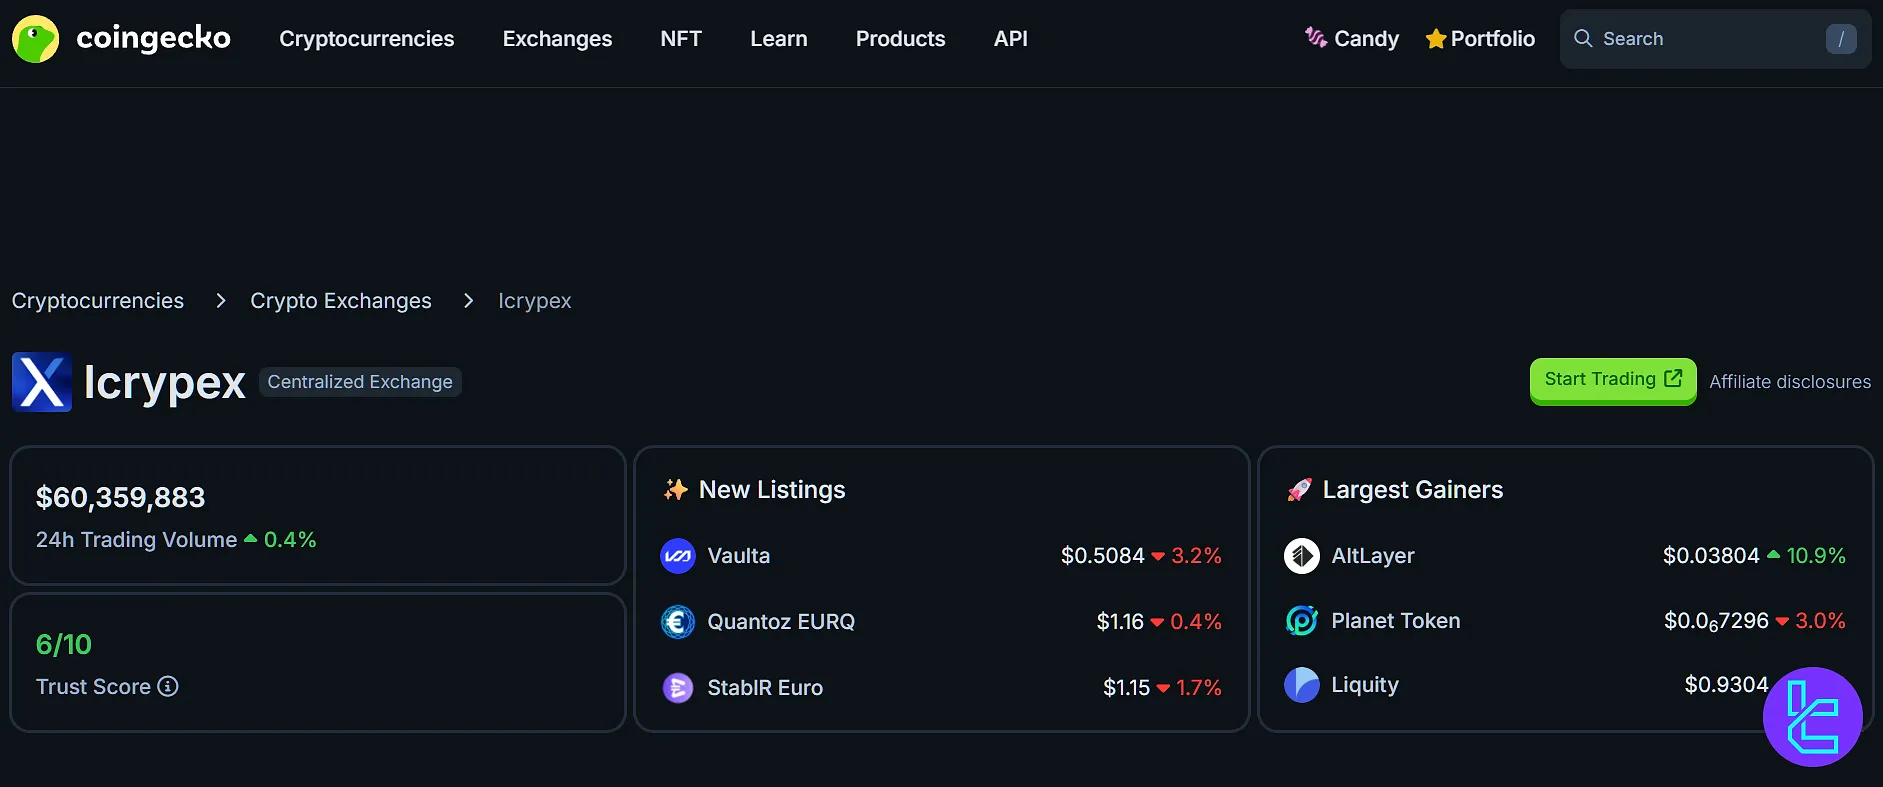
Task: Click the CoinGecko gecko logo icon
Action: pos(35,39)
